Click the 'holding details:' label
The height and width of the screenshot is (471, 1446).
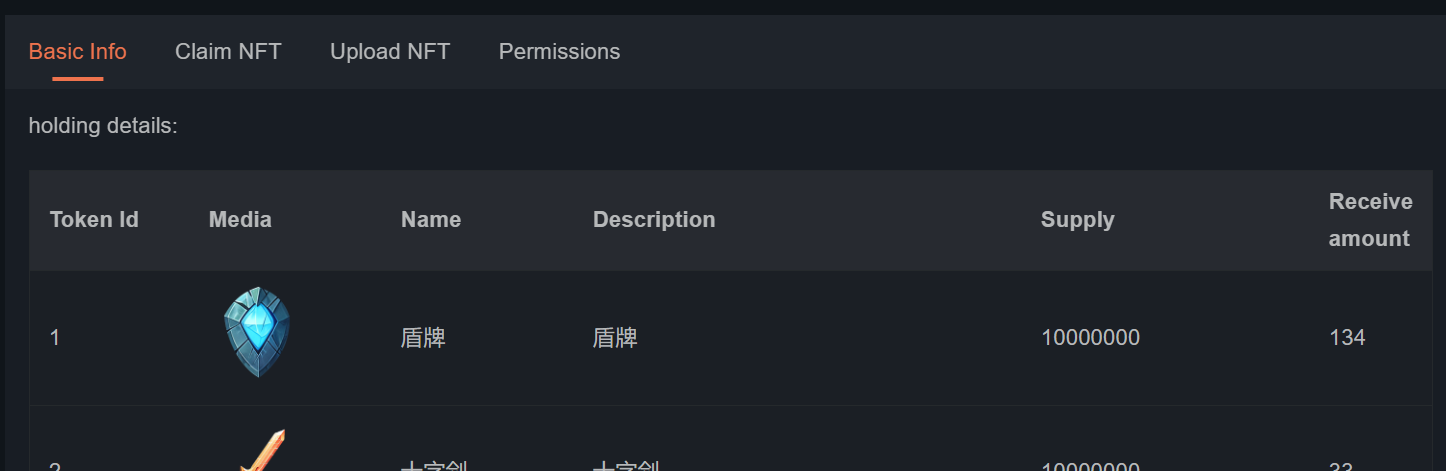coord(103,126)
